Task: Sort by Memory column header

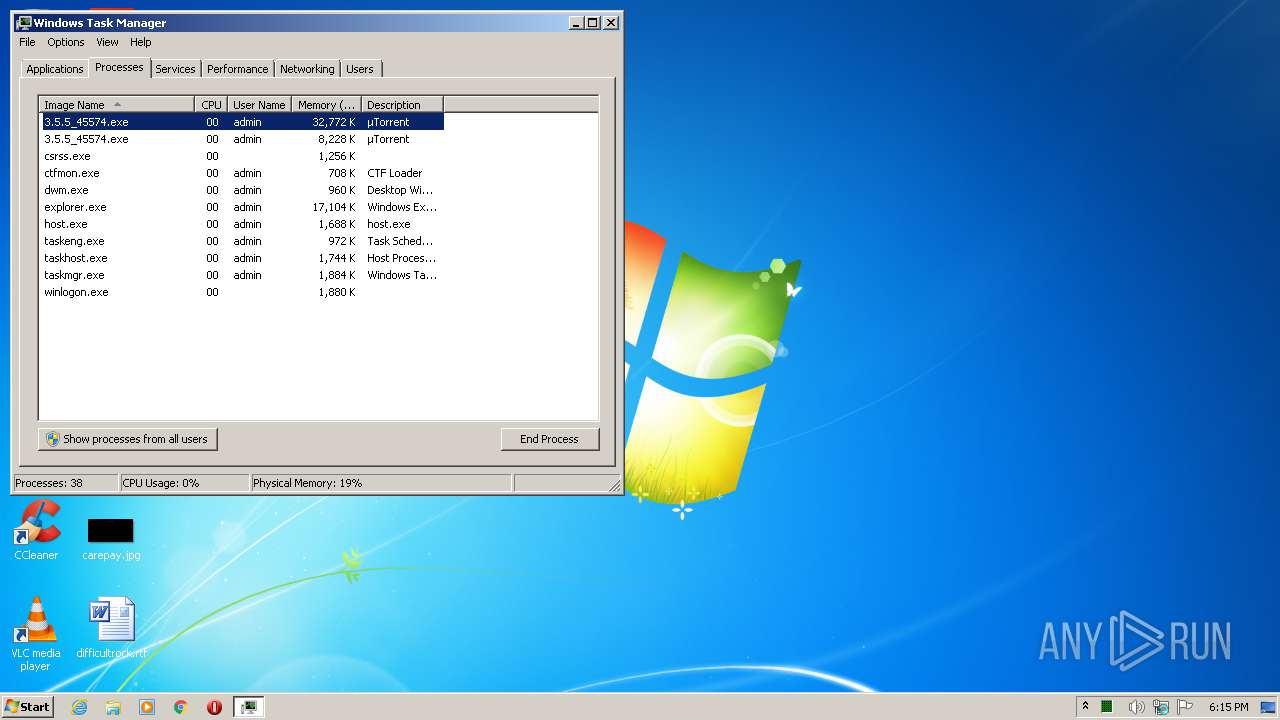Action: [x=326, y=104]
